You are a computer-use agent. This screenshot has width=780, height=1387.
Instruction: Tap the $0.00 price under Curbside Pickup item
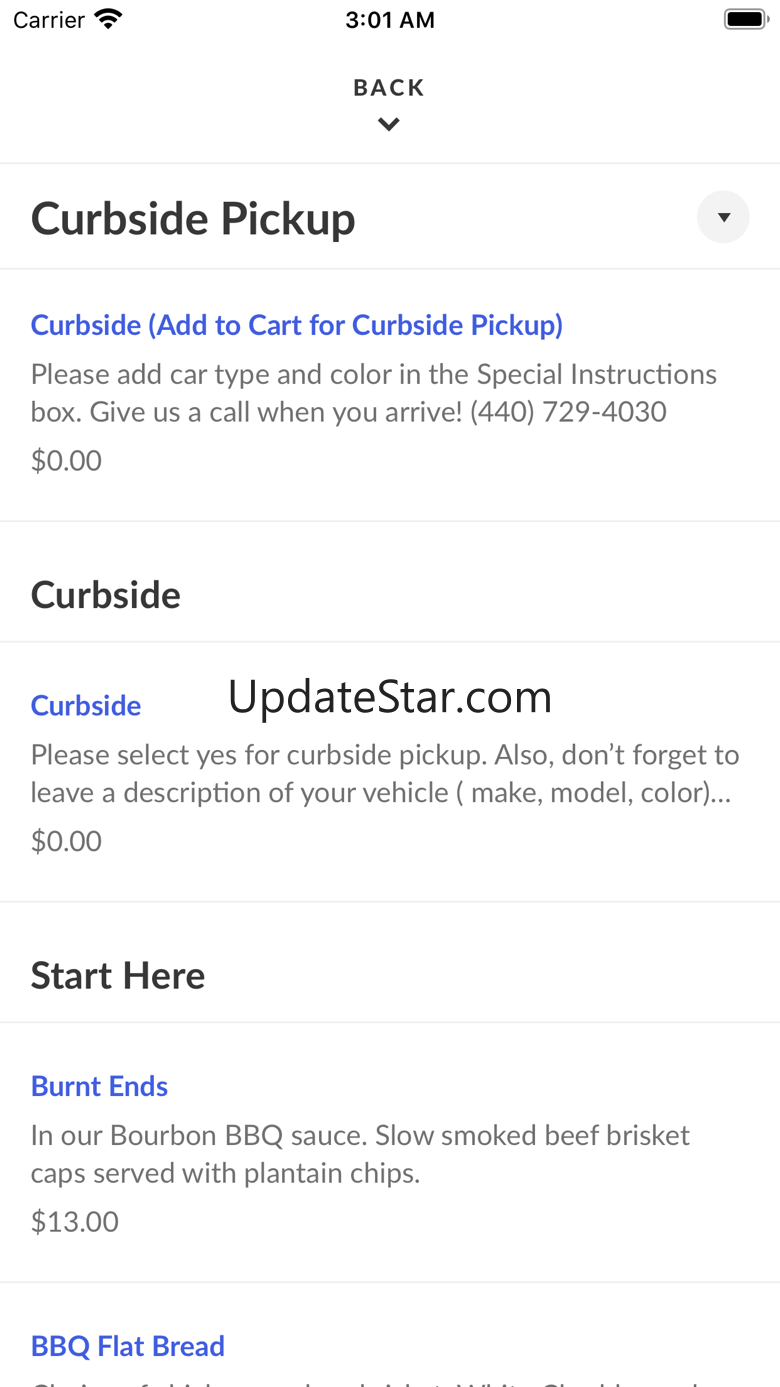point(66,461)
